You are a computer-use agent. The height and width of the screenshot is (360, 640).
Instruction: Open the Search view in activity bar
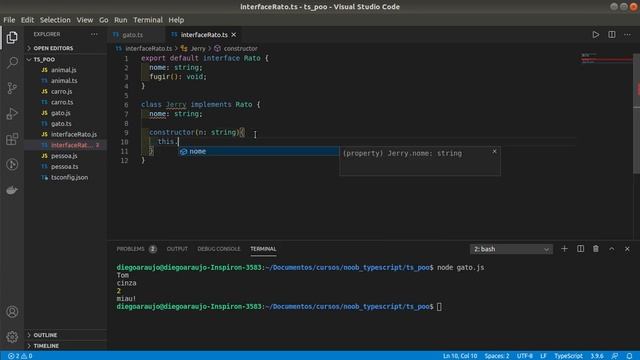(x=12, y=62)
